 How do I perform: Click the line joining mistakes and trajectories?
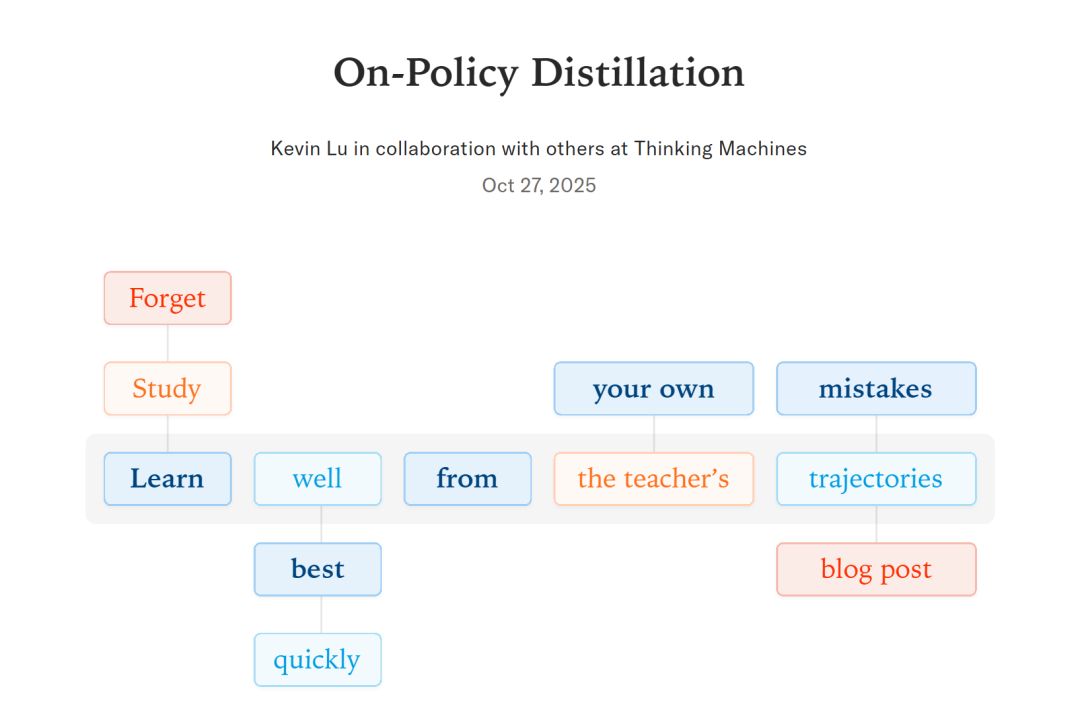[x=877, y=433]
